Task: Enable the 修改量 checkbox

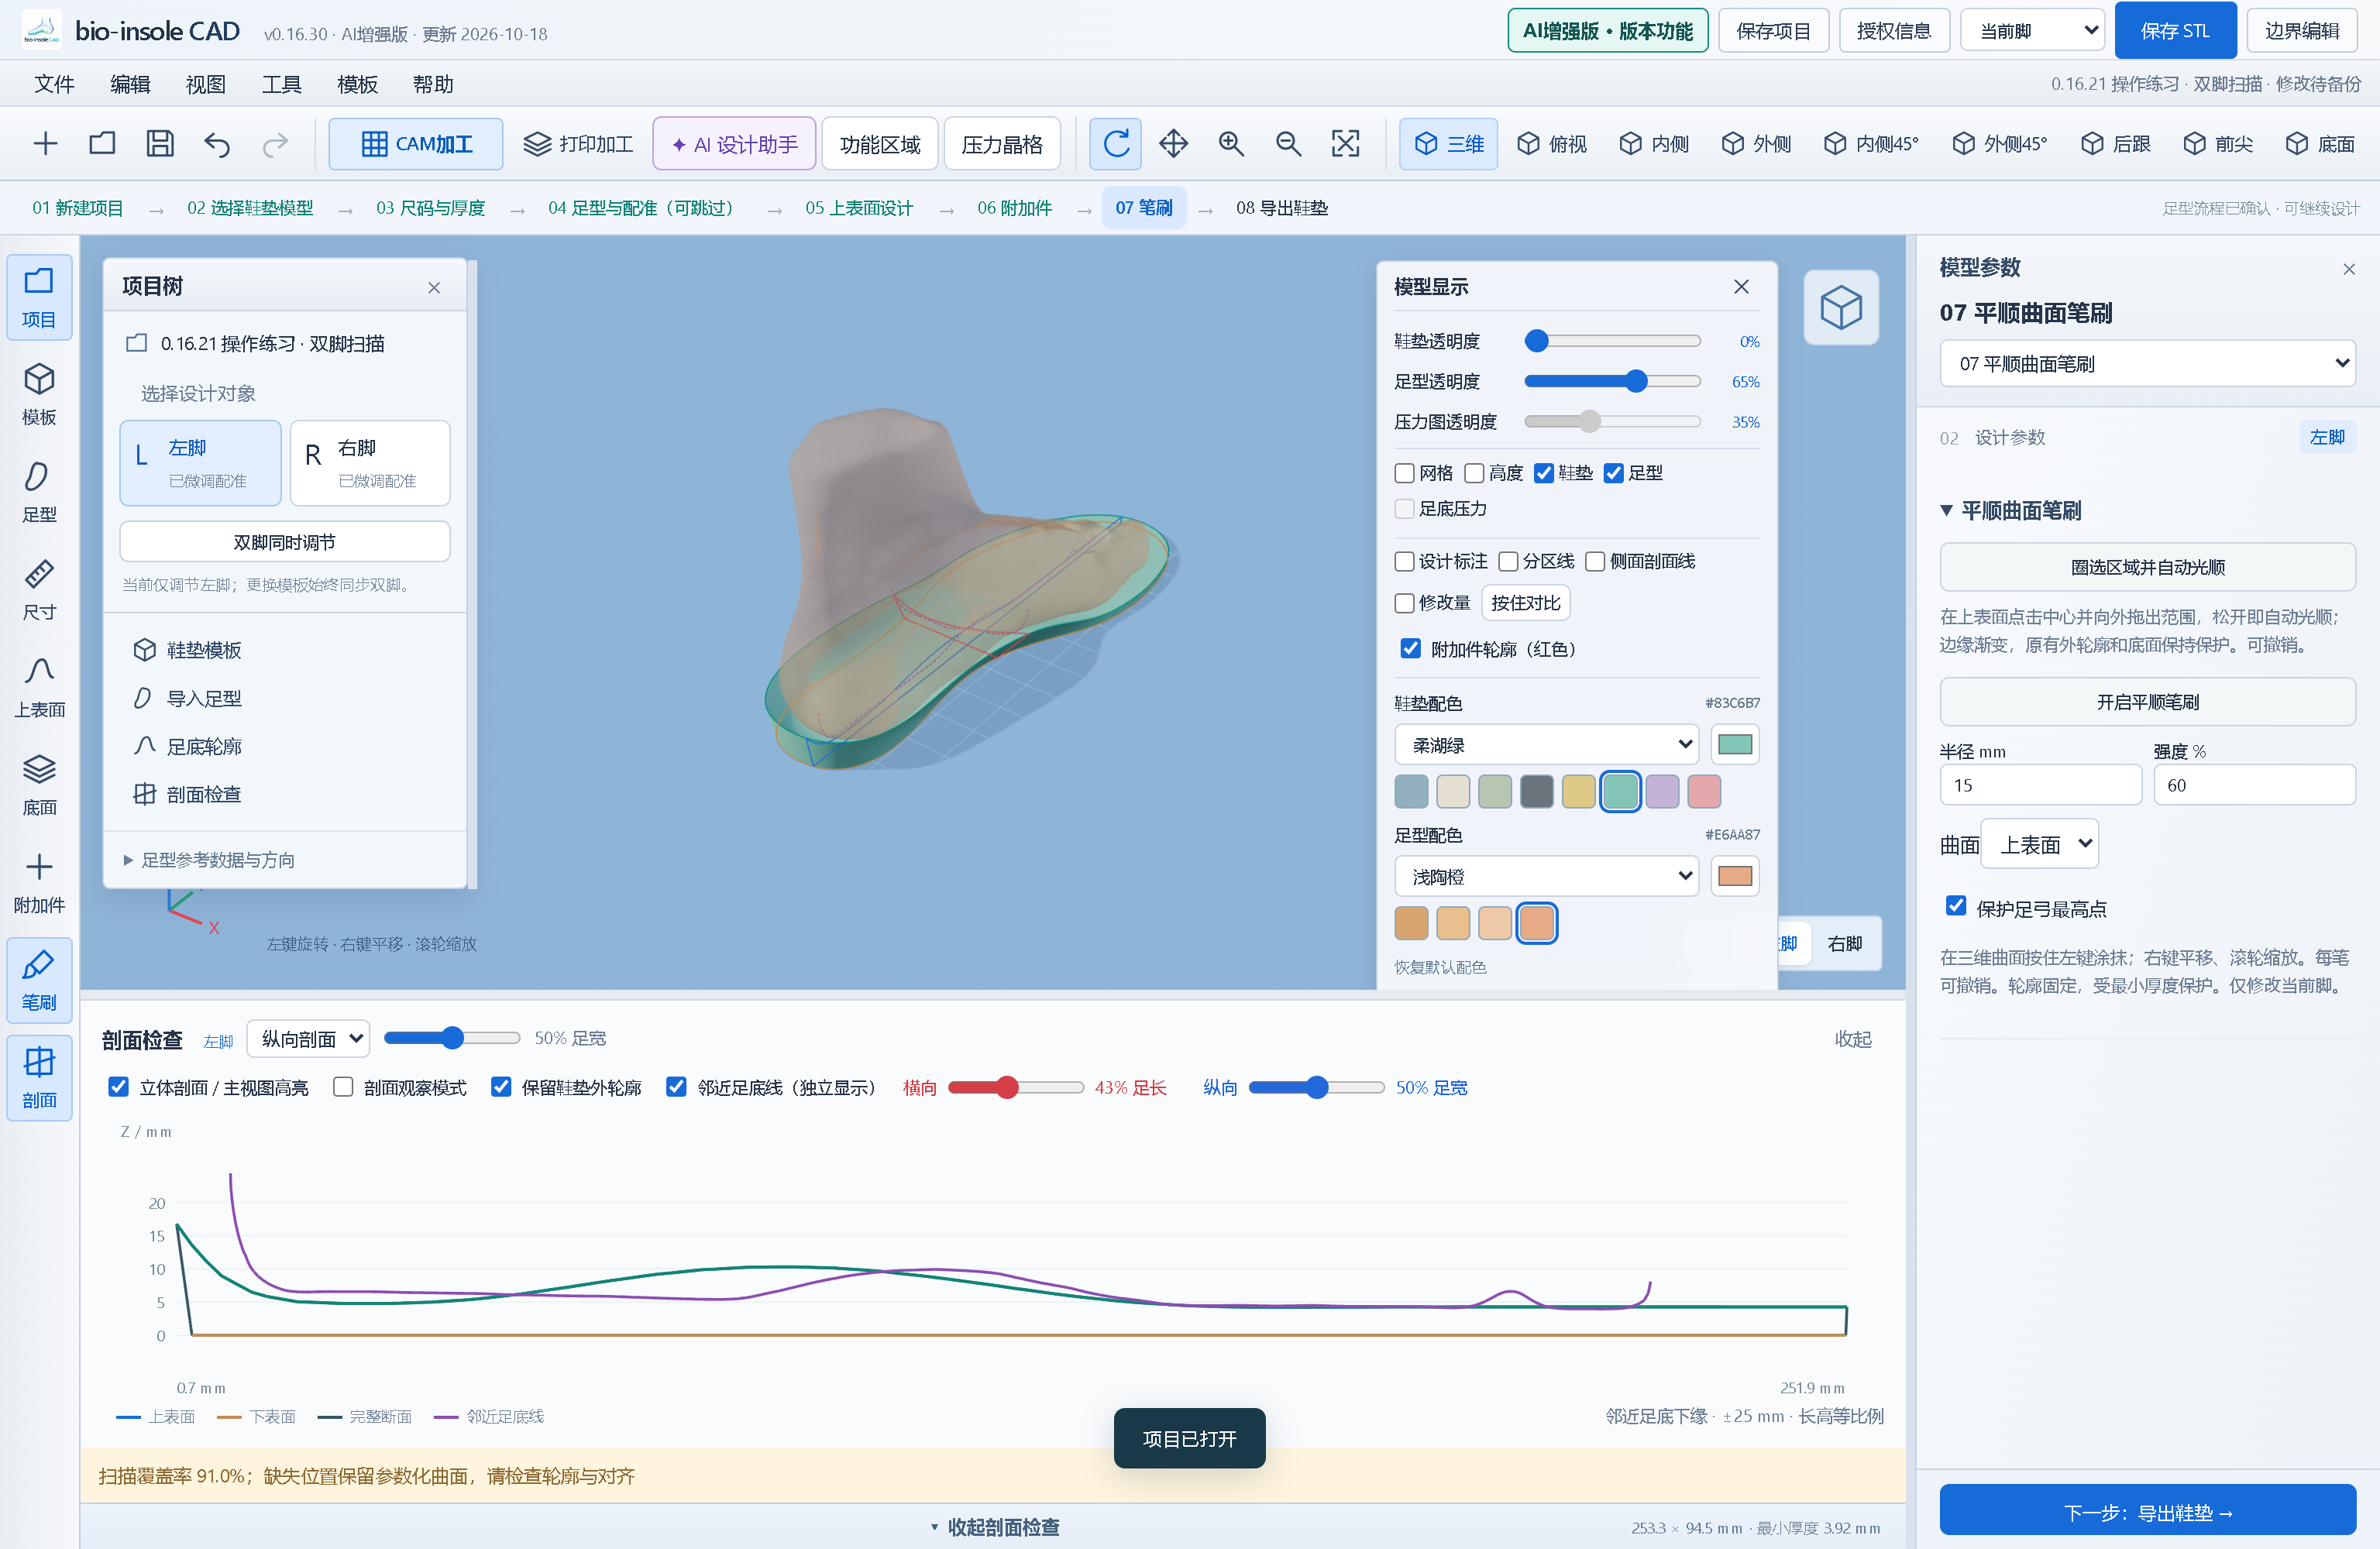Action: click(x=1404, y=602)
